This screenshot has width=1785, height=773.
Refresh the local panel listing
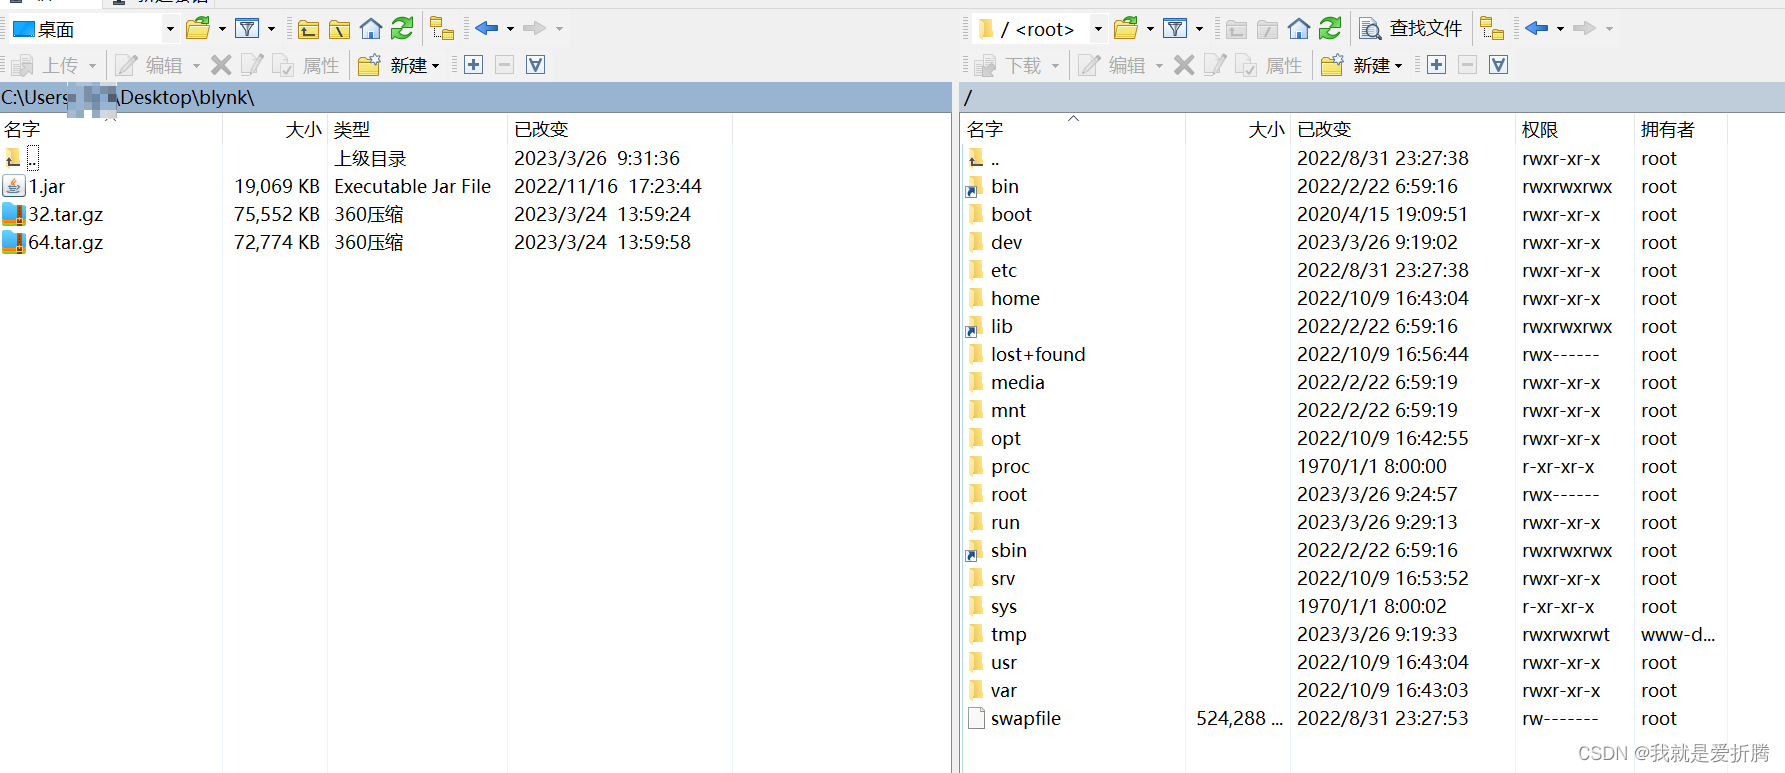[402, 29]
